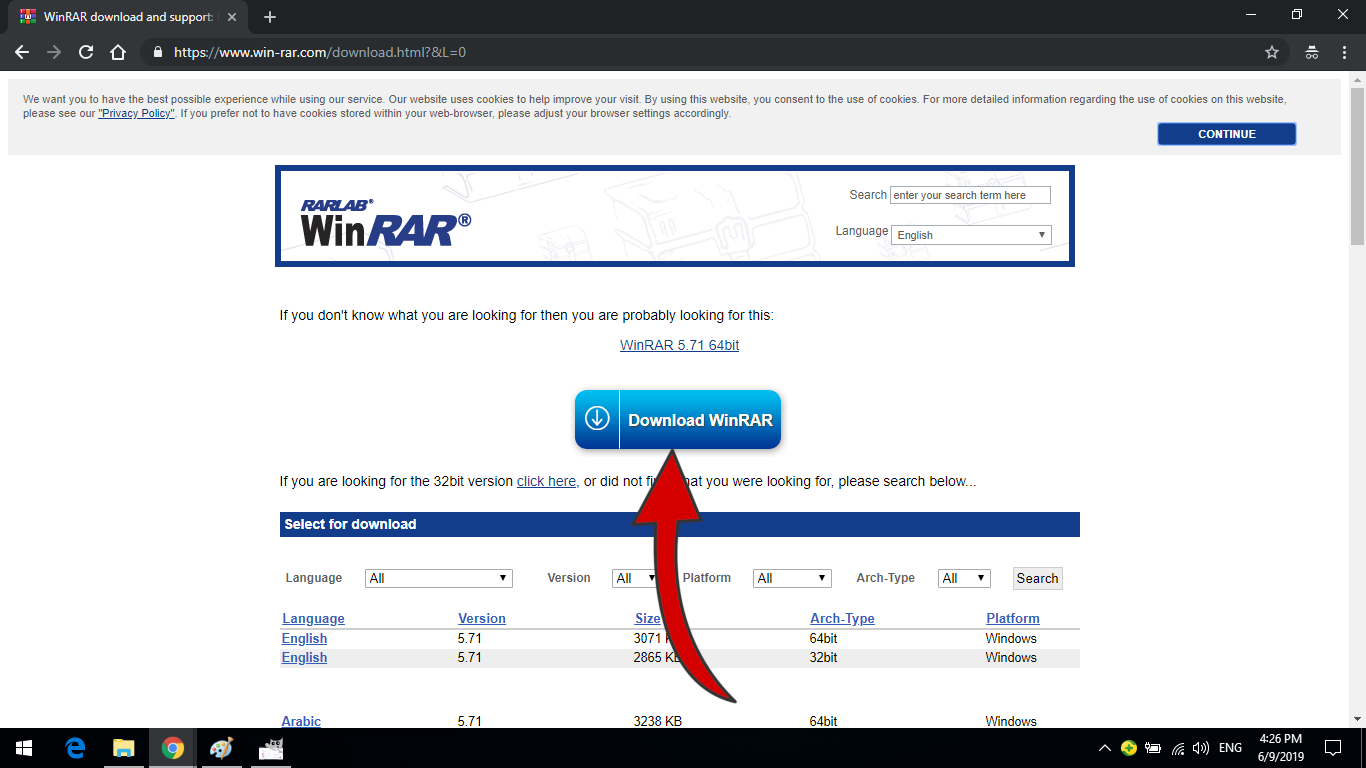Expand the Version filter dropdown
The height and width of the screenshot is (768, 1366).
click(636, 578)
